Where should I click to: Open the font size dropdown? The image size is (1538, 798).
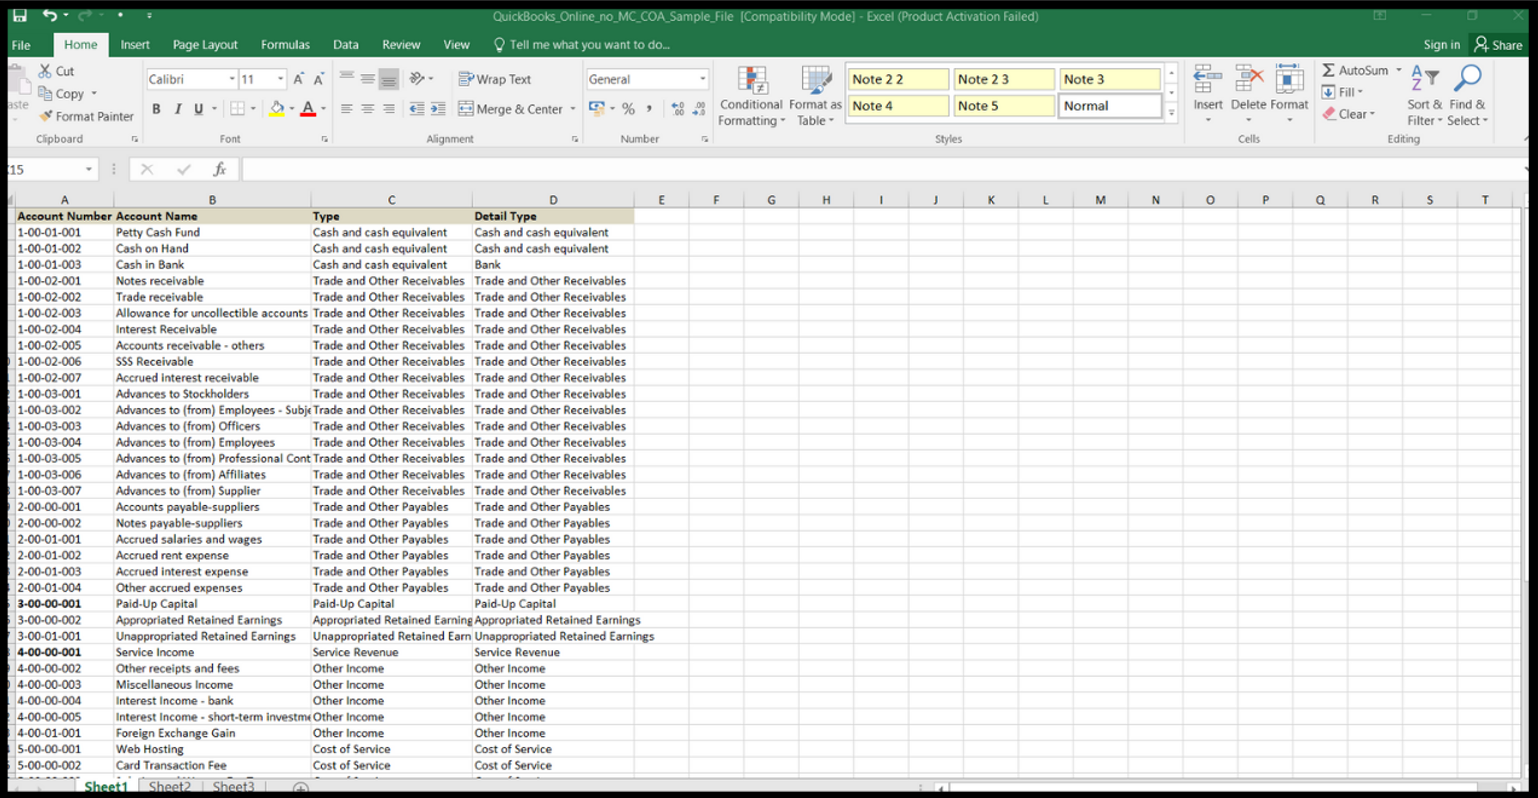coord(281,79)
